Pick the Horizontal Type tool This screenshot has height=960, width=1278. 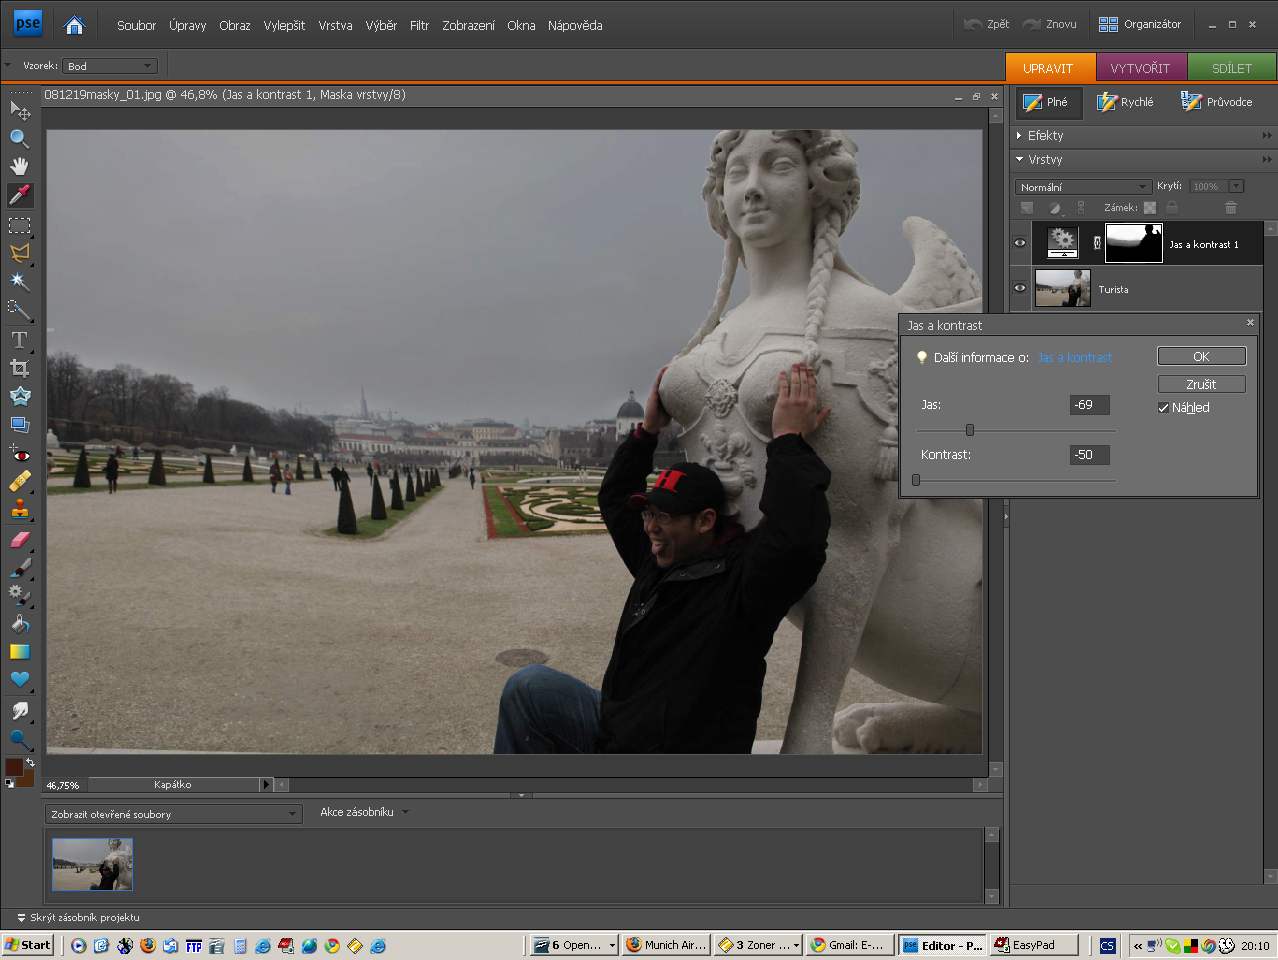click(x=19, y=340)
